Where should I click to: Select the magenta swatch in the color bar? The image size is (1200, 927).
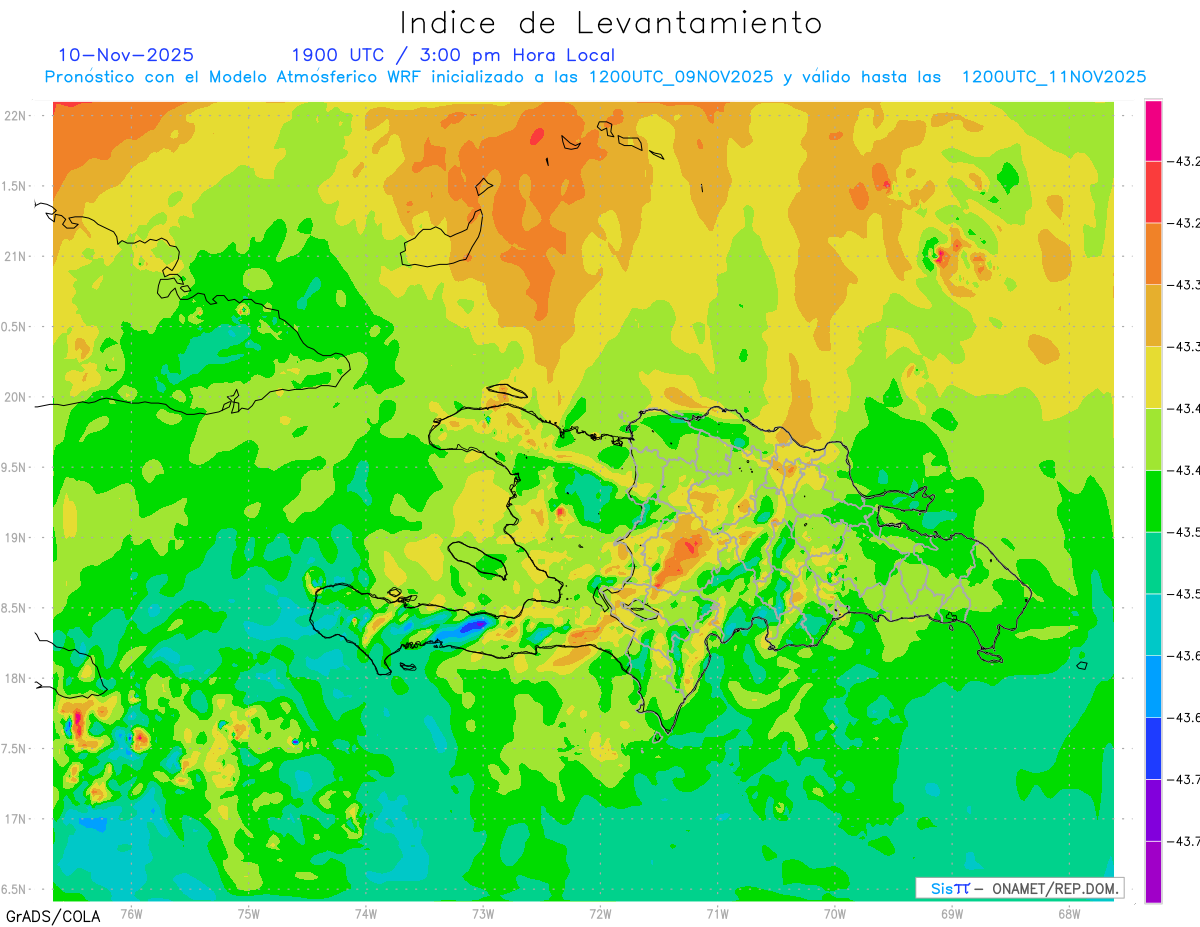(1154, 130)
